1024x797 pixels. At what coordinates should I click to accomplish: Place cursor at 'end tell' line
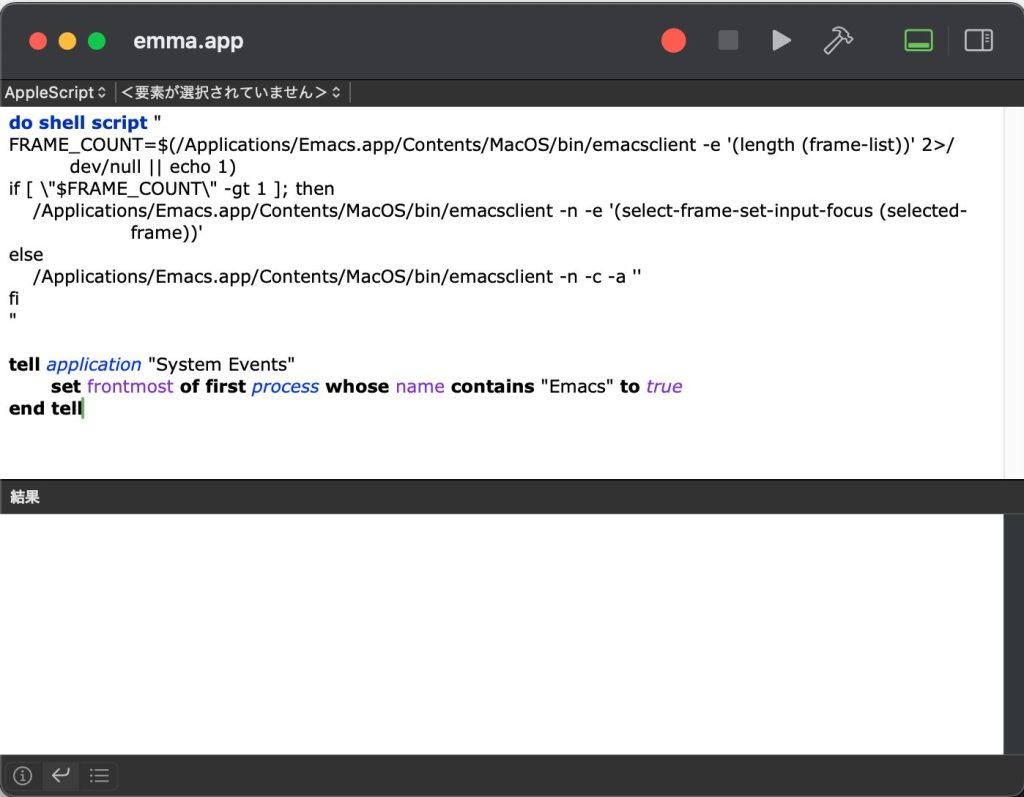pyautogui.click(x=46, y=409)
